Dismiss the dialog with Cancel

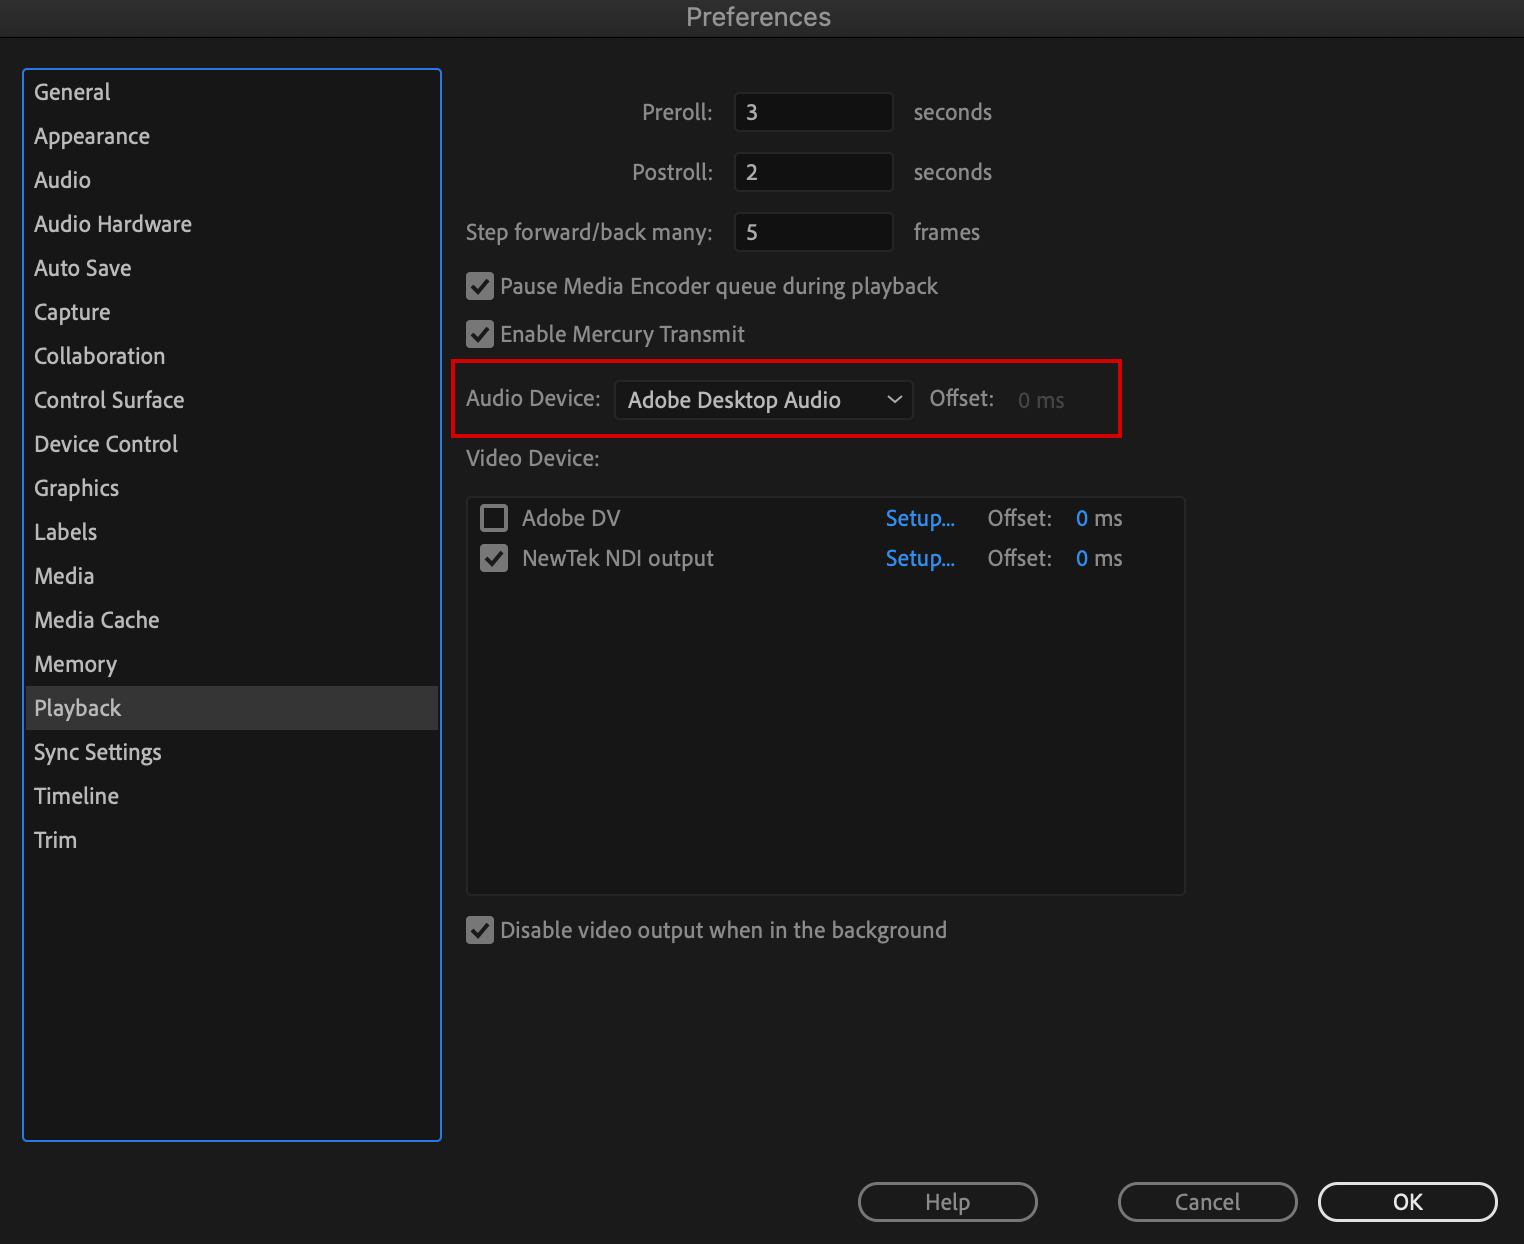pos(1206,1202)
